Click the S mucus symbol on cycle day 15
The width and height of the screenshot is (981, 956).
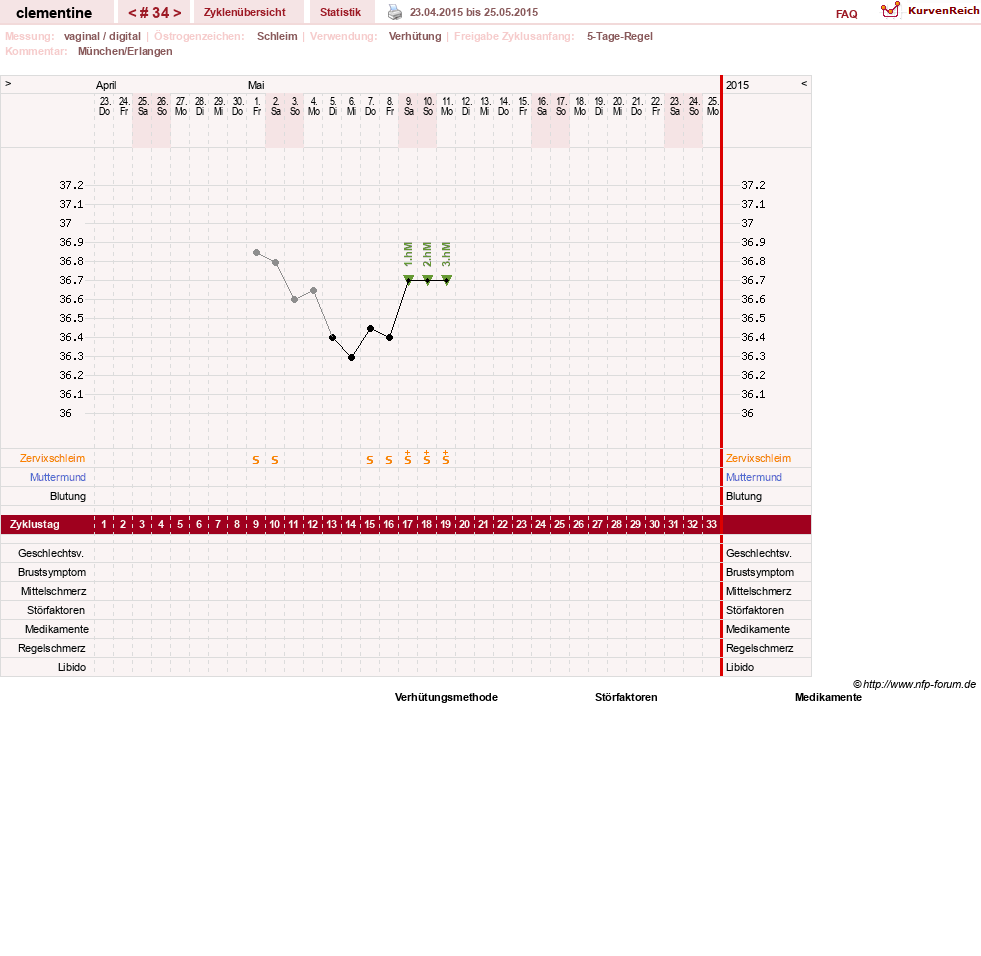tap(370, 460)
